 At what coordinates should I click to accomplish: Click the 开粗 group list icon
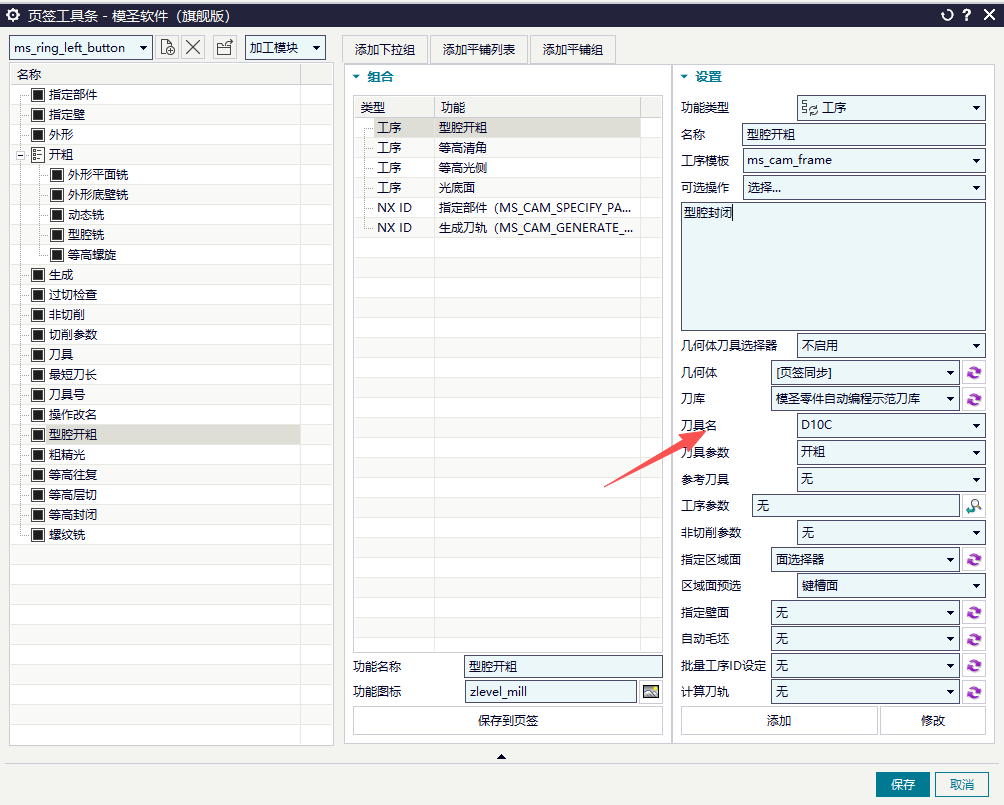click(38, 154)
